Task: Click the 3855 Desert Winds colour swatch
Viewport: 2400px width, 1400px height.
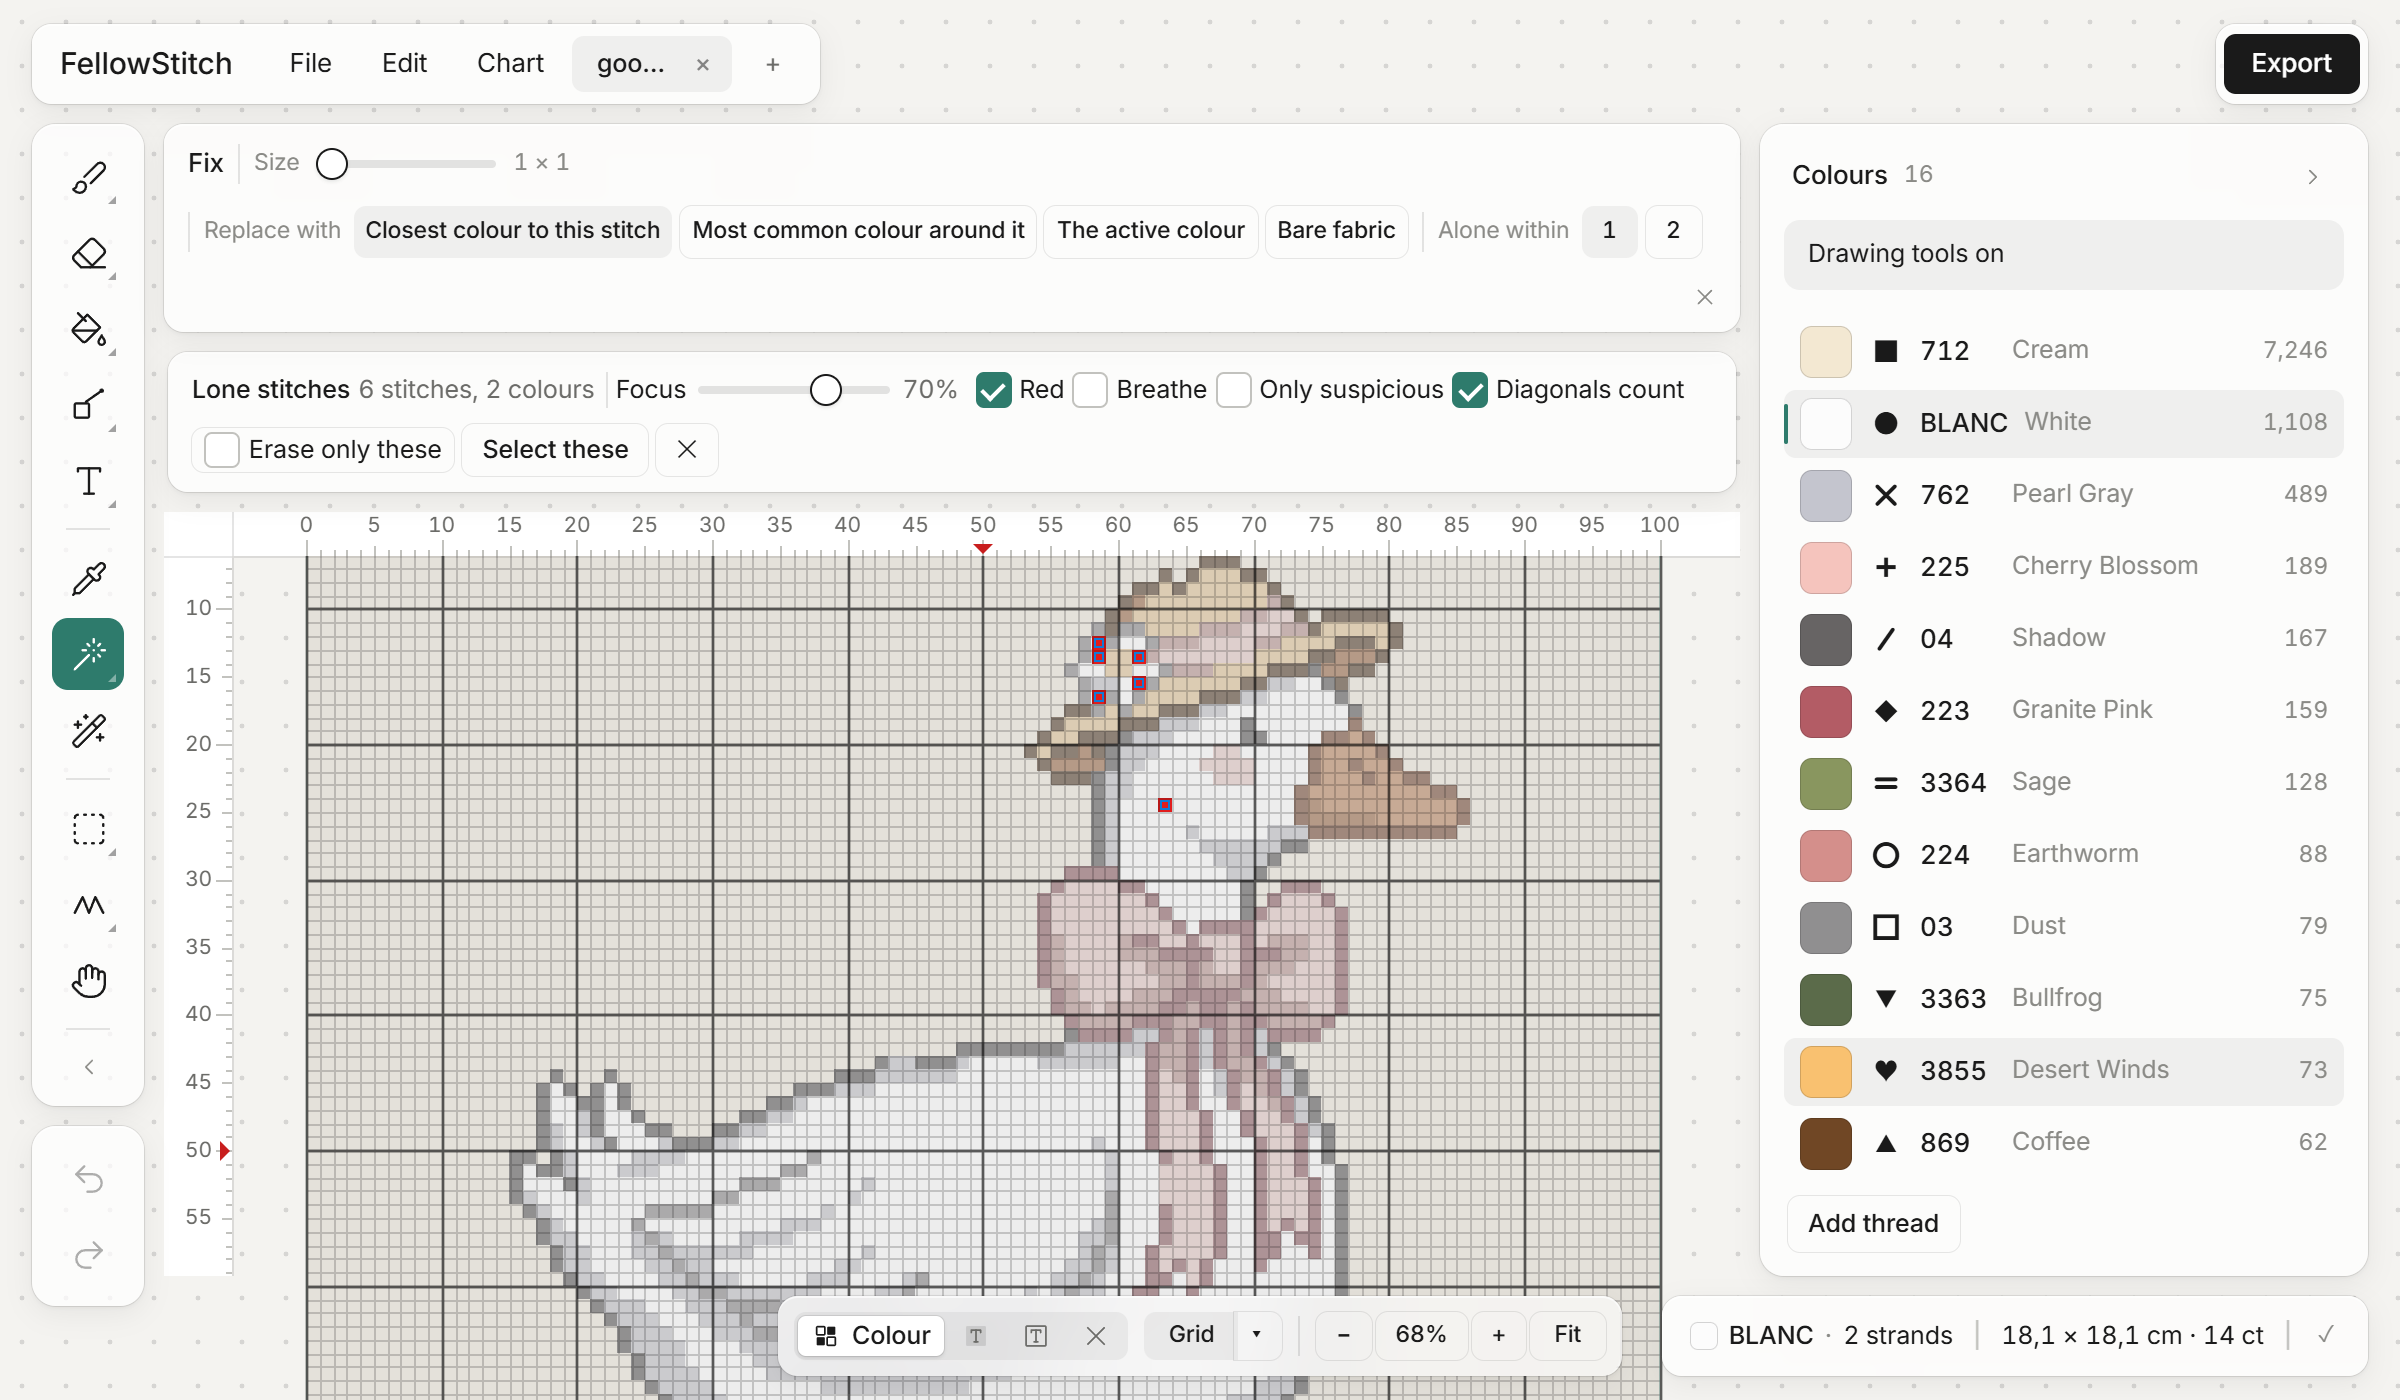Action: pos(1826,1071)
